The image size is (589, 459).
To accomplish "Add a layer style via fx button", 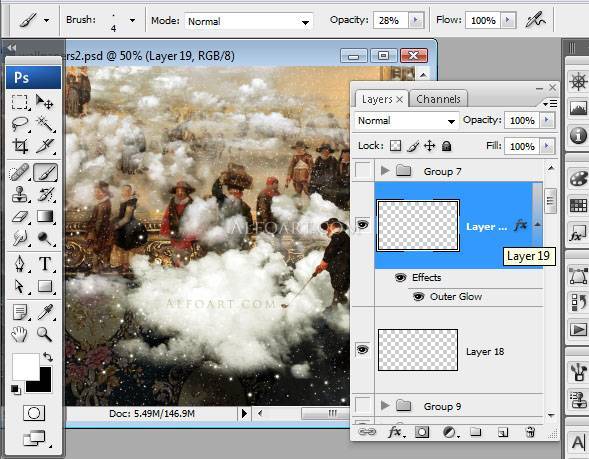I will (x=396, y=432).
